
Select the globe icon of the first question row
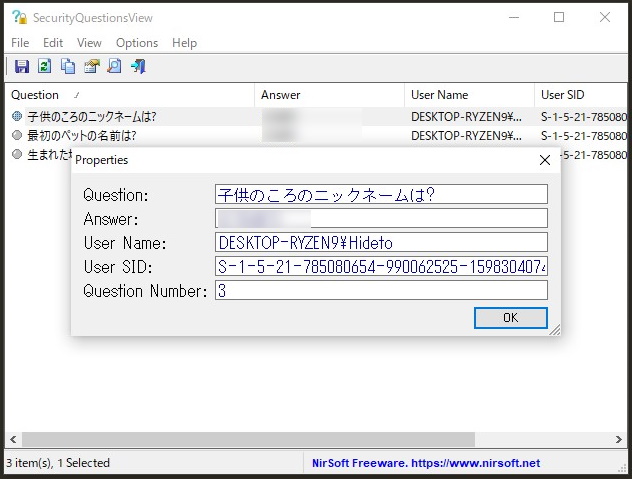(x=17, y=116)
